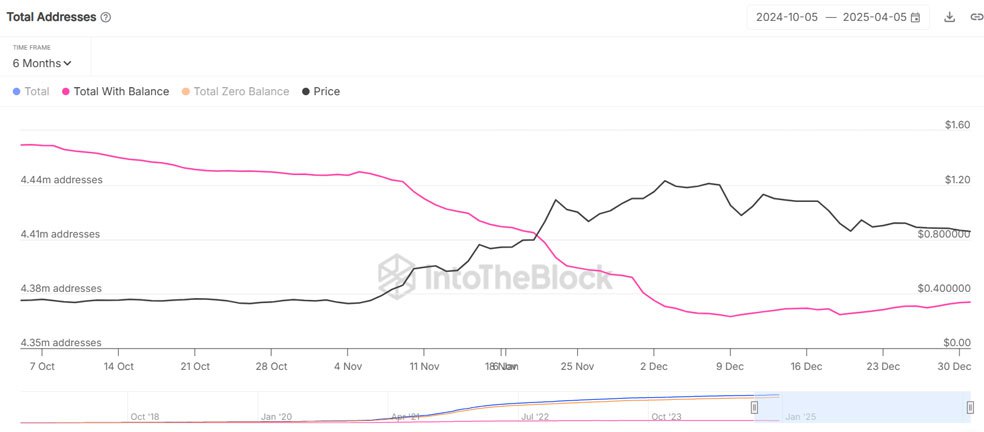Click the blue Total legend dot

[16, 92]
